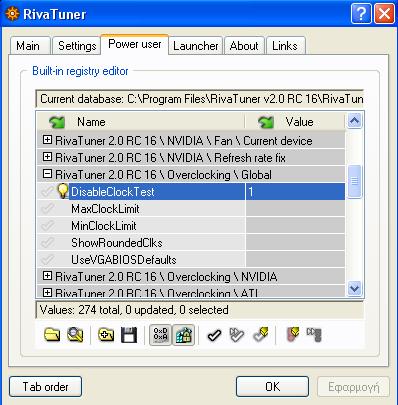Click the Value column header
The width and height of the screenshot is (398, 405).
click(x=295, y=122)
